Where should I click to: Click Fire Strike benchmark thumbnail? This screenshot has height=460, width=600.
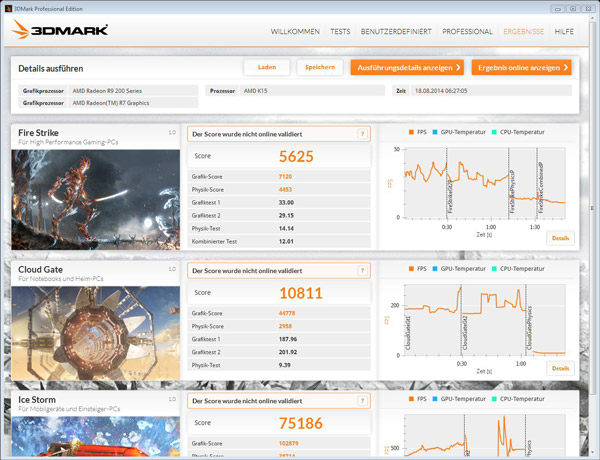pyautogui.click(x=96, y=200)
